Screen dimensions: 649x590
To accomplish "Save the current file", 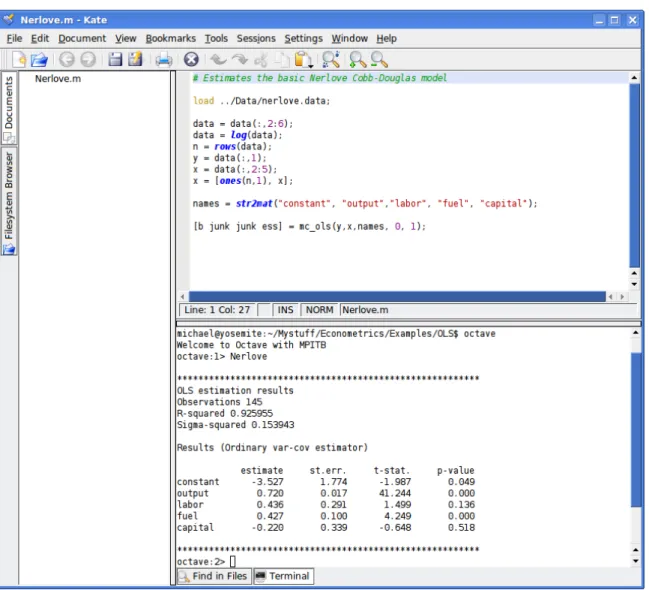I will [x=115, y=60].
